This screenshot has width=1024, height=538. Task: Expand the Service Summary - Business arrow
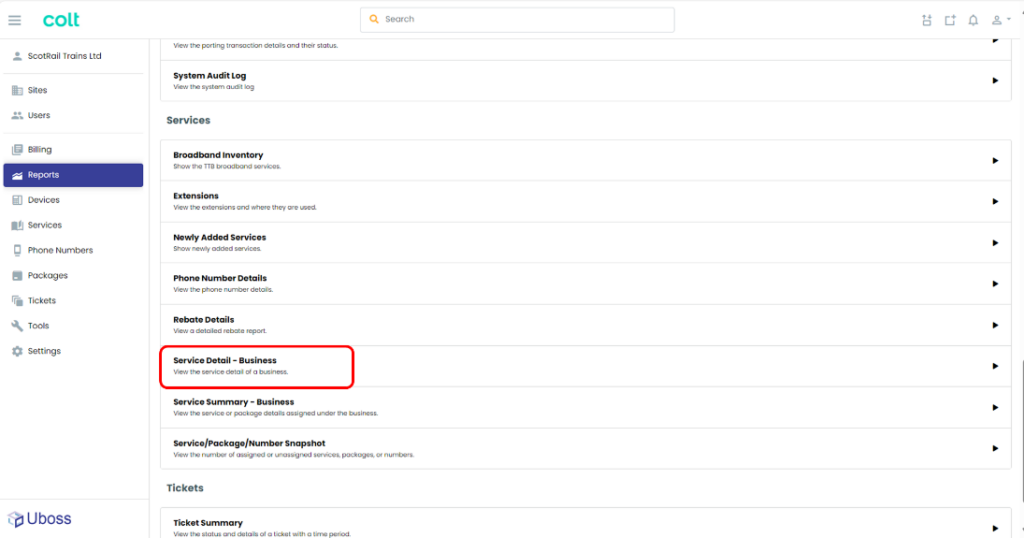[x=995, y=407]
